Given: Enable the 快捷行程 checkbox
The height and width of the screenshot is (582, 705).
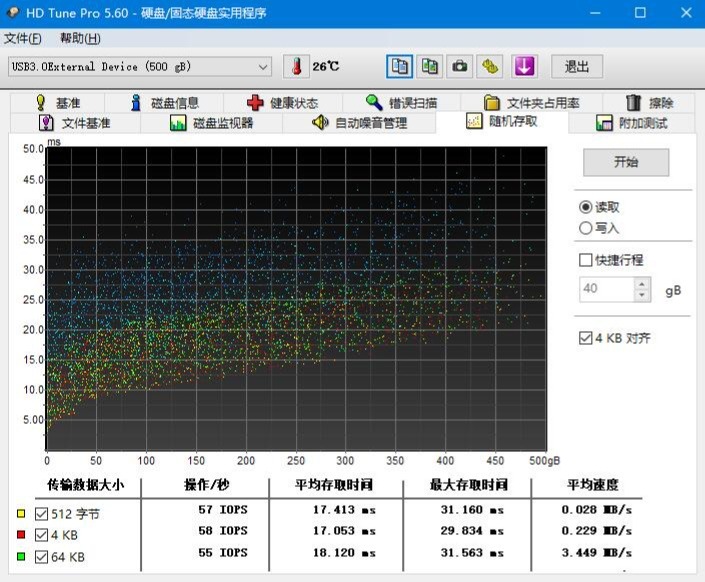Looking at the screenshot, I should pos(586,260).
